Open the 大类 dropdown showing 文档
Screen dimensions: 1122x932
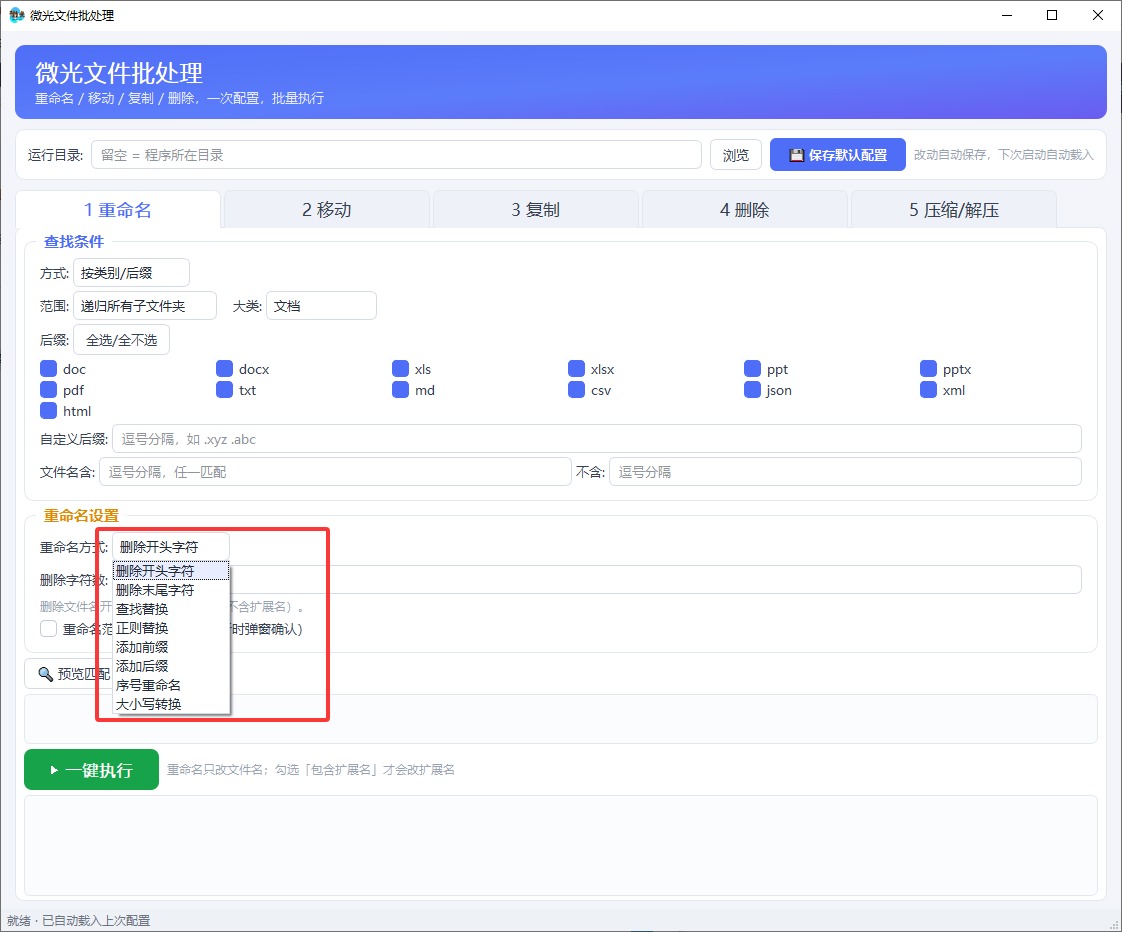coord(321,306)
